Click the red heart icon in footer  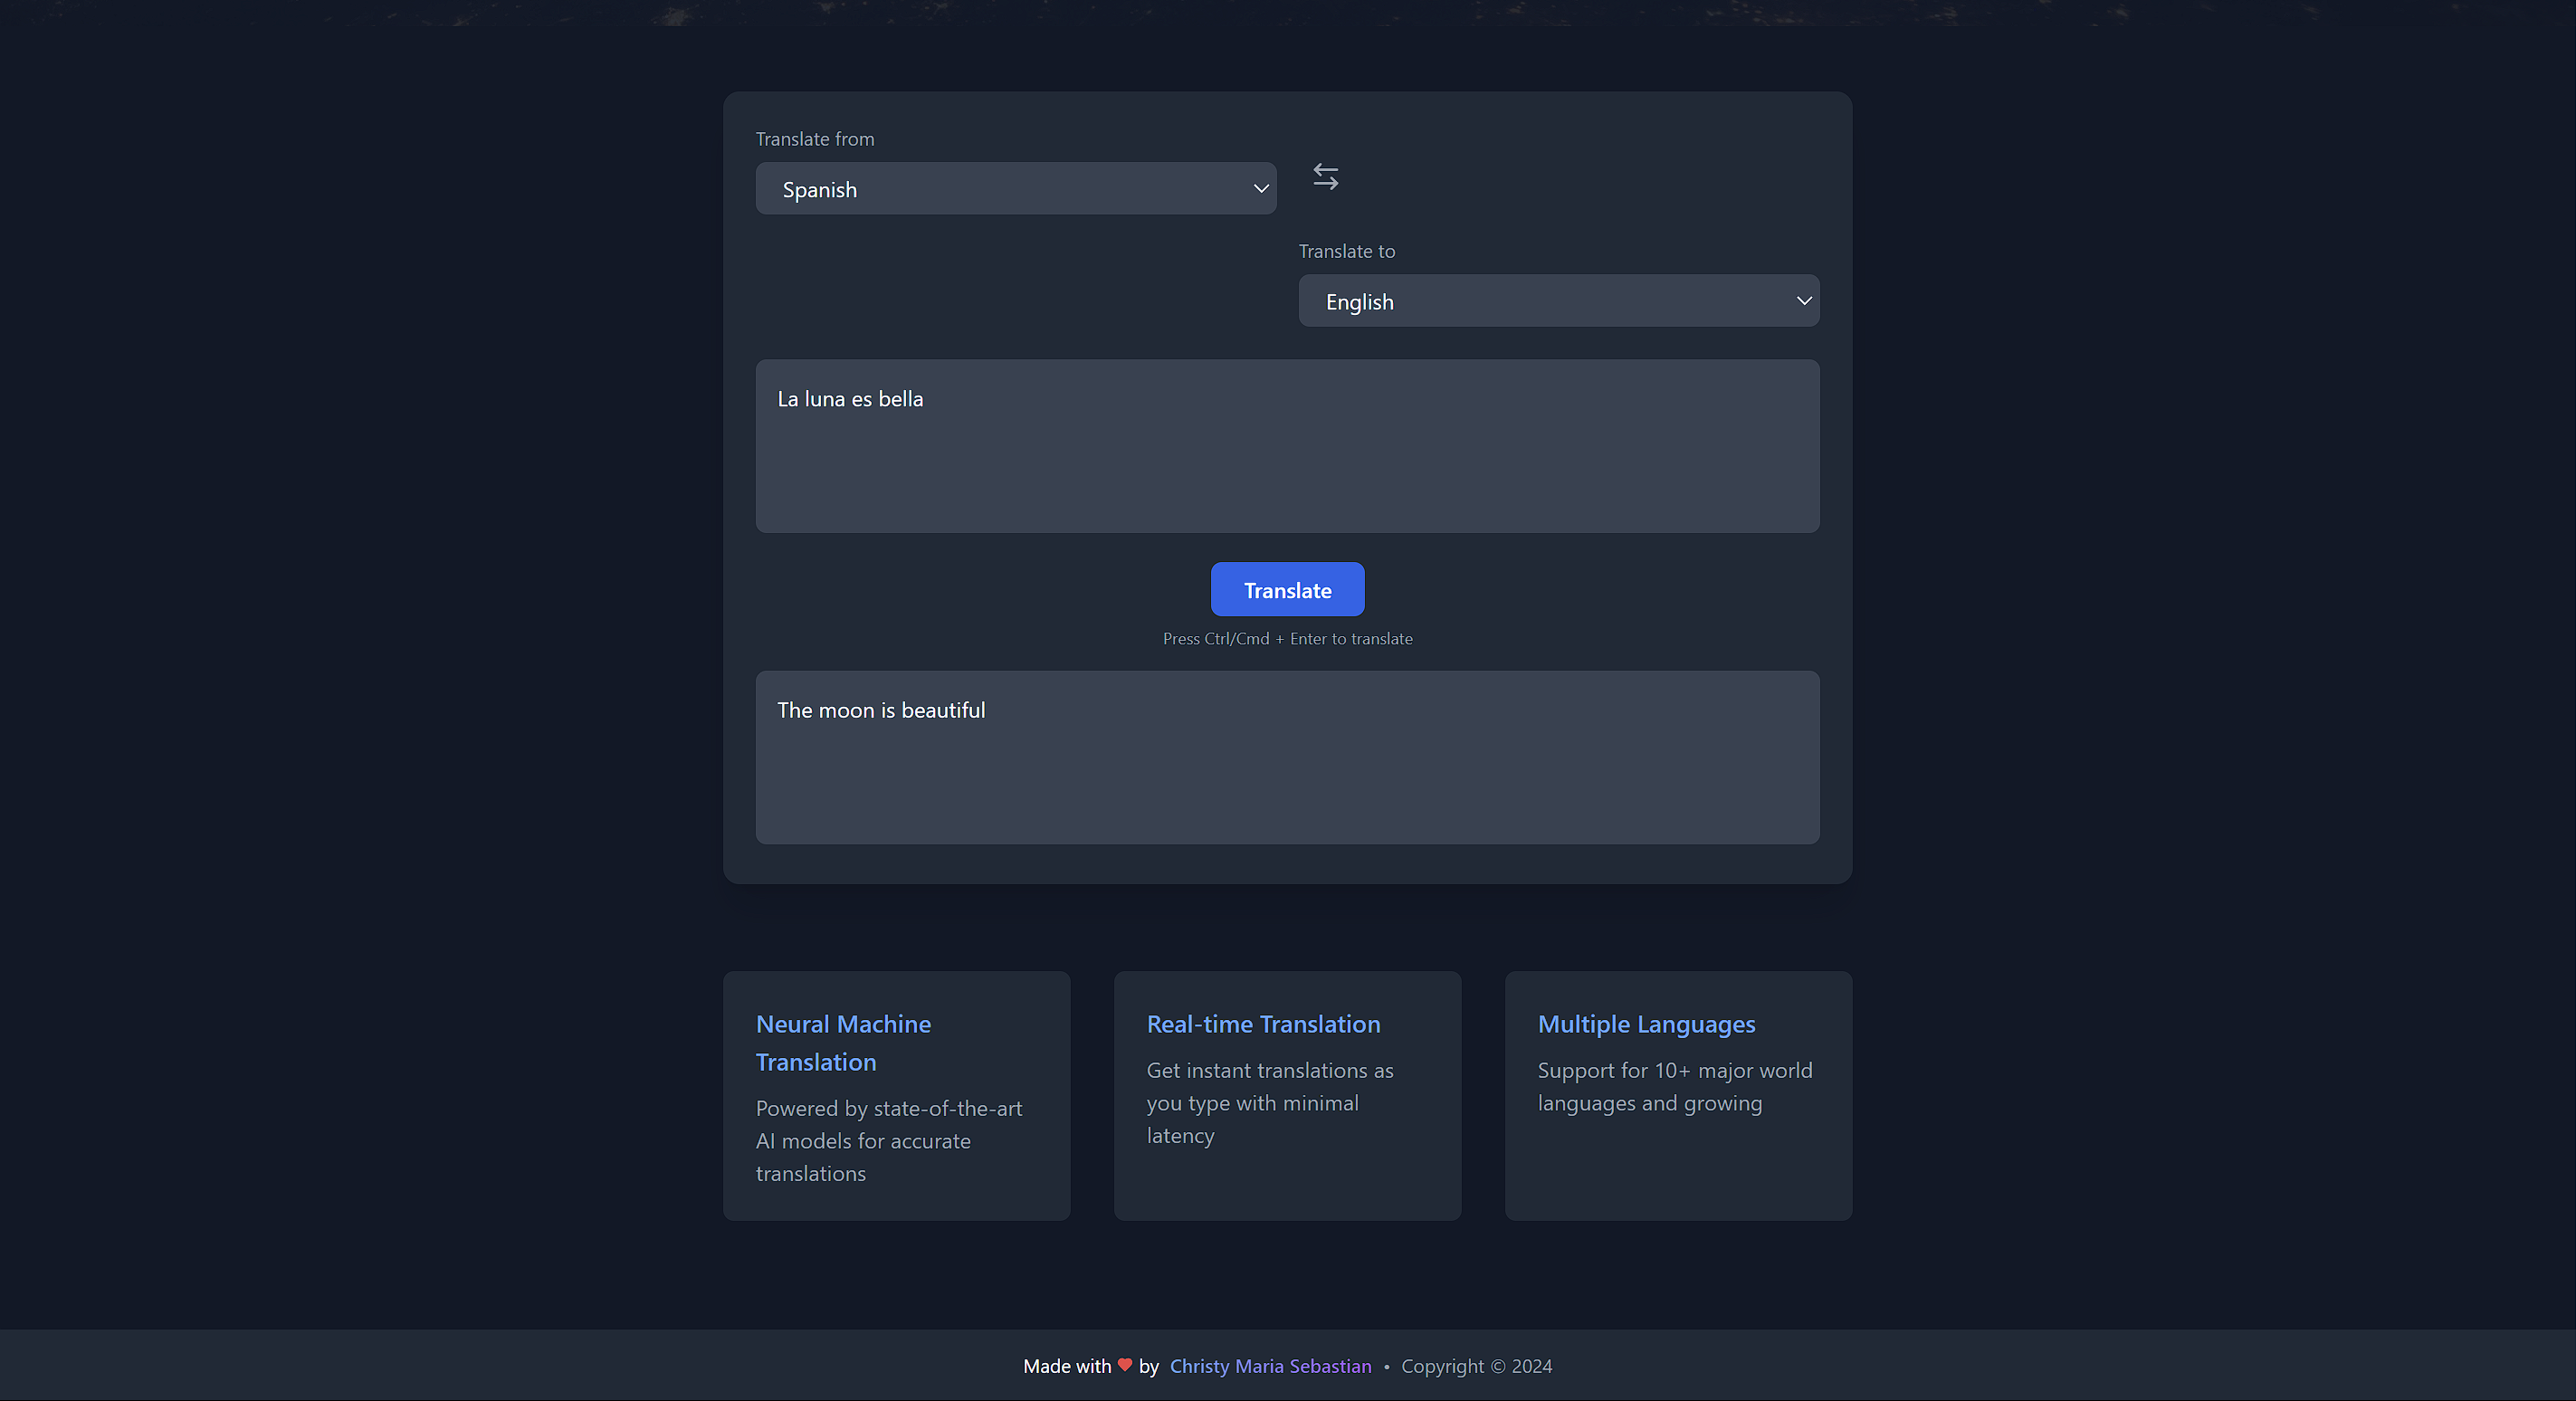pyautogui.click(x=1125, y=1365)
